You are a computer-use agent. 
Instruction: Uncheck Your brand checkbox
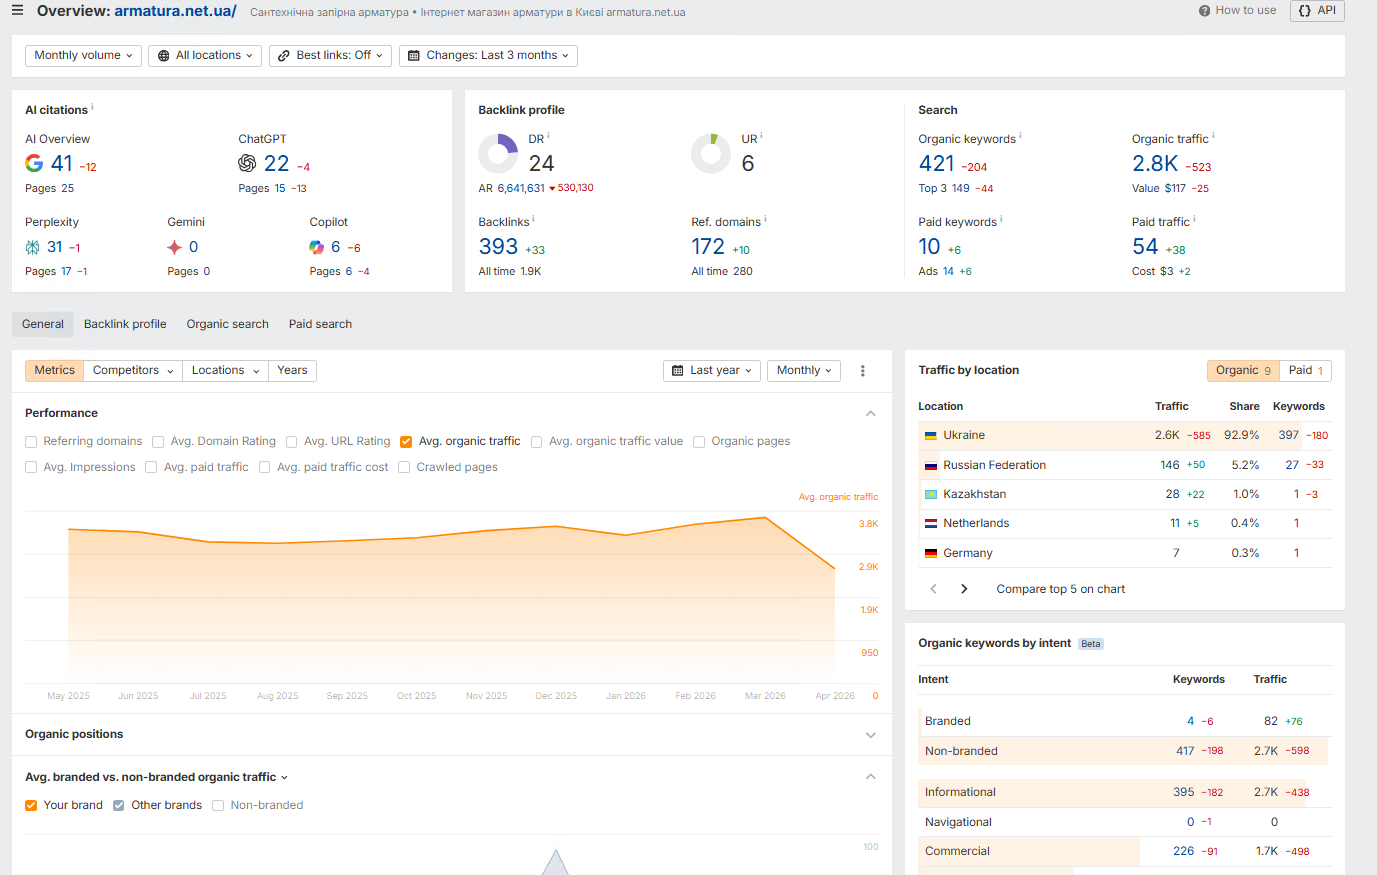(x=31, y=806)
